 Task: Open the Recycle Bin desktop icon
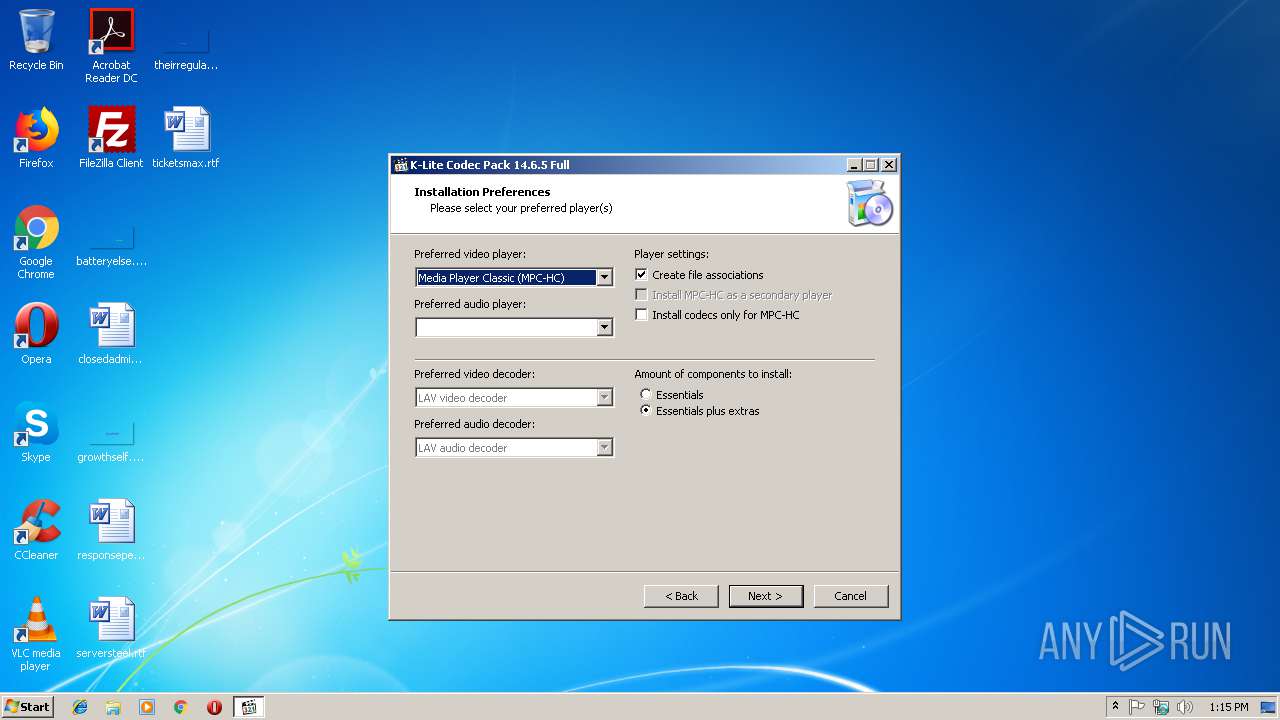[36, 40]
